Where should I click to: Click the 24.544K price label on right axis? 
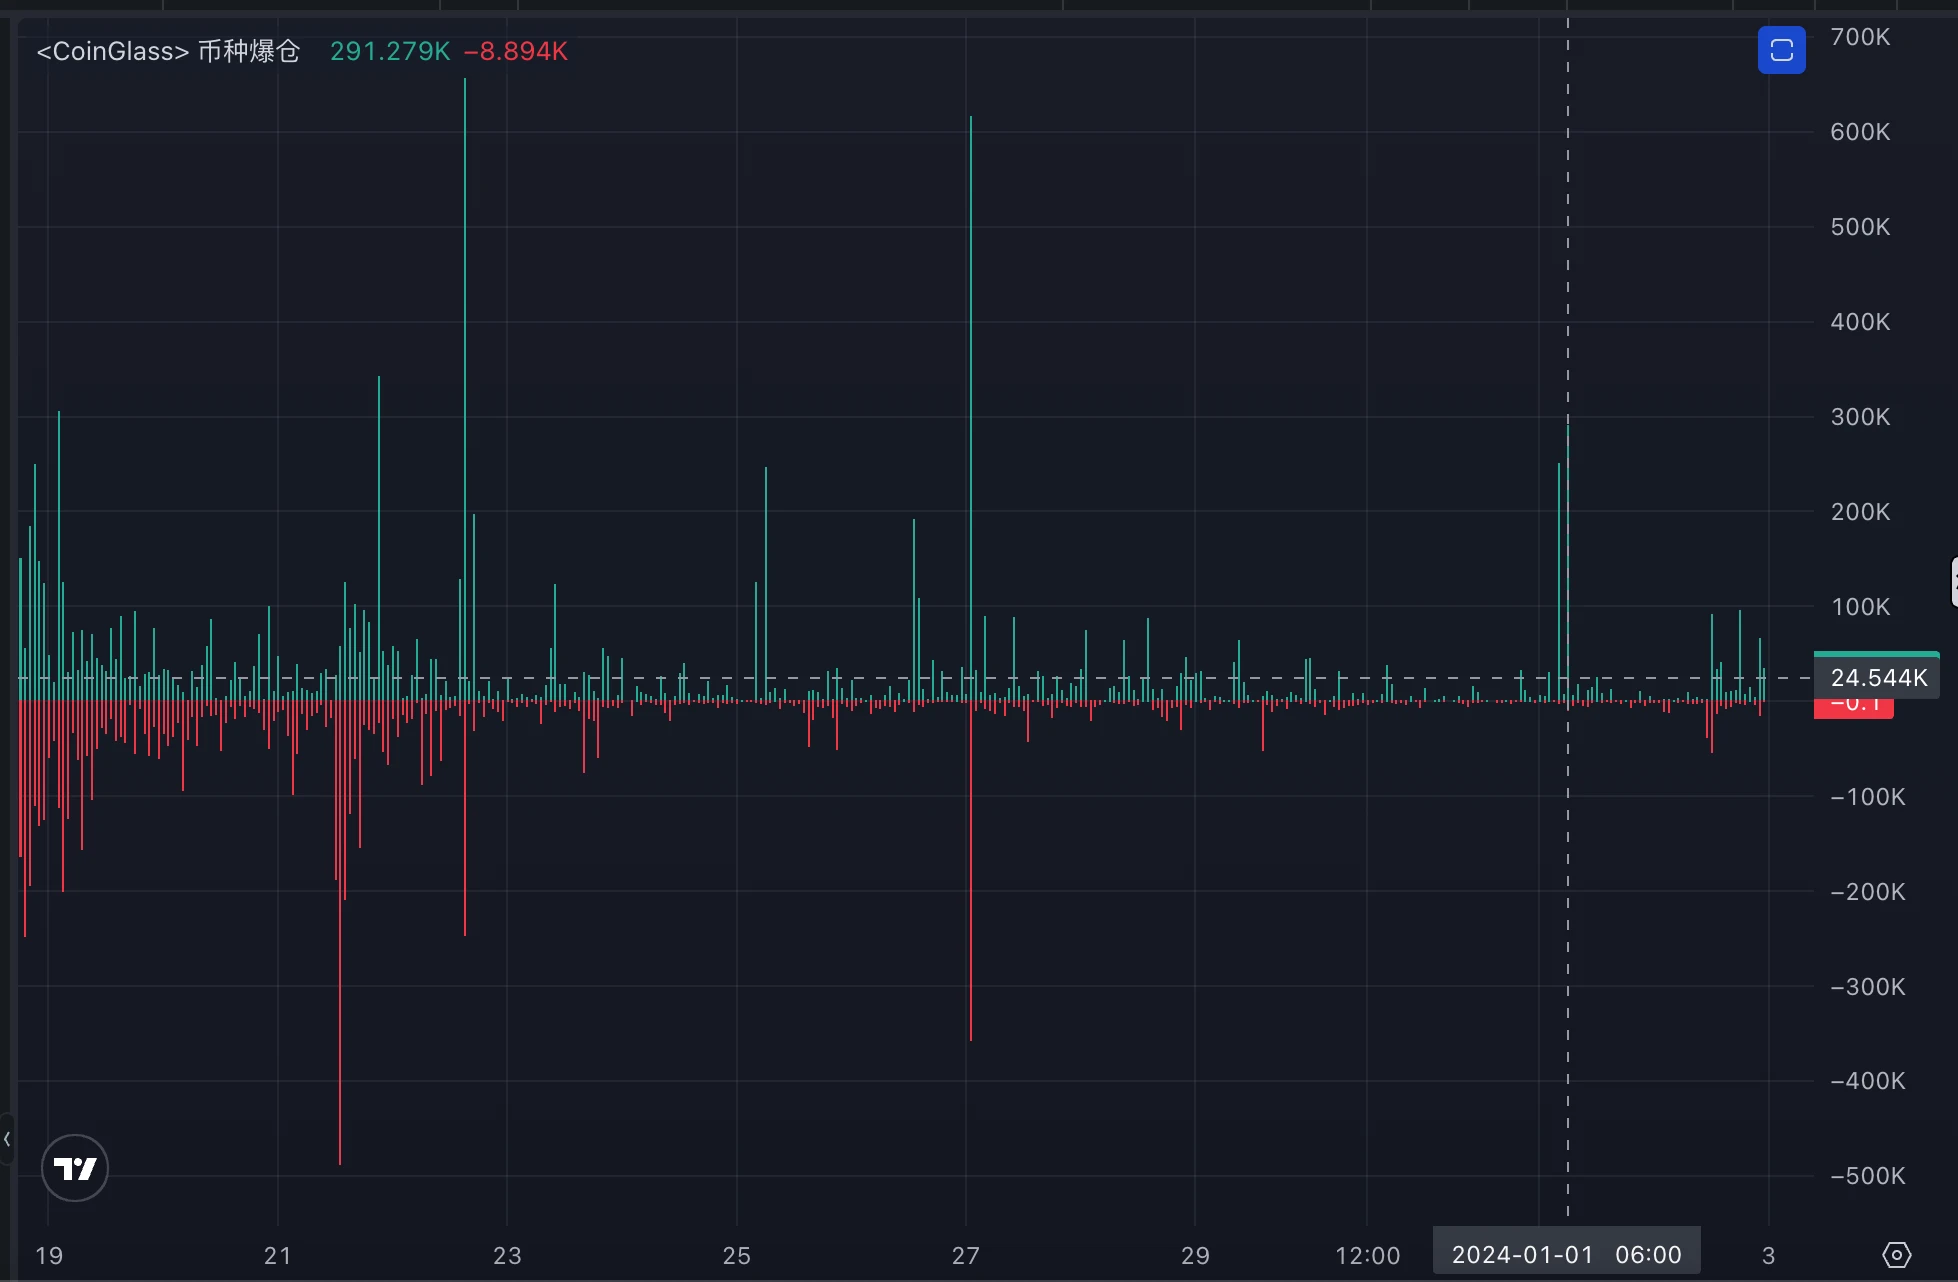[1878, 677]
